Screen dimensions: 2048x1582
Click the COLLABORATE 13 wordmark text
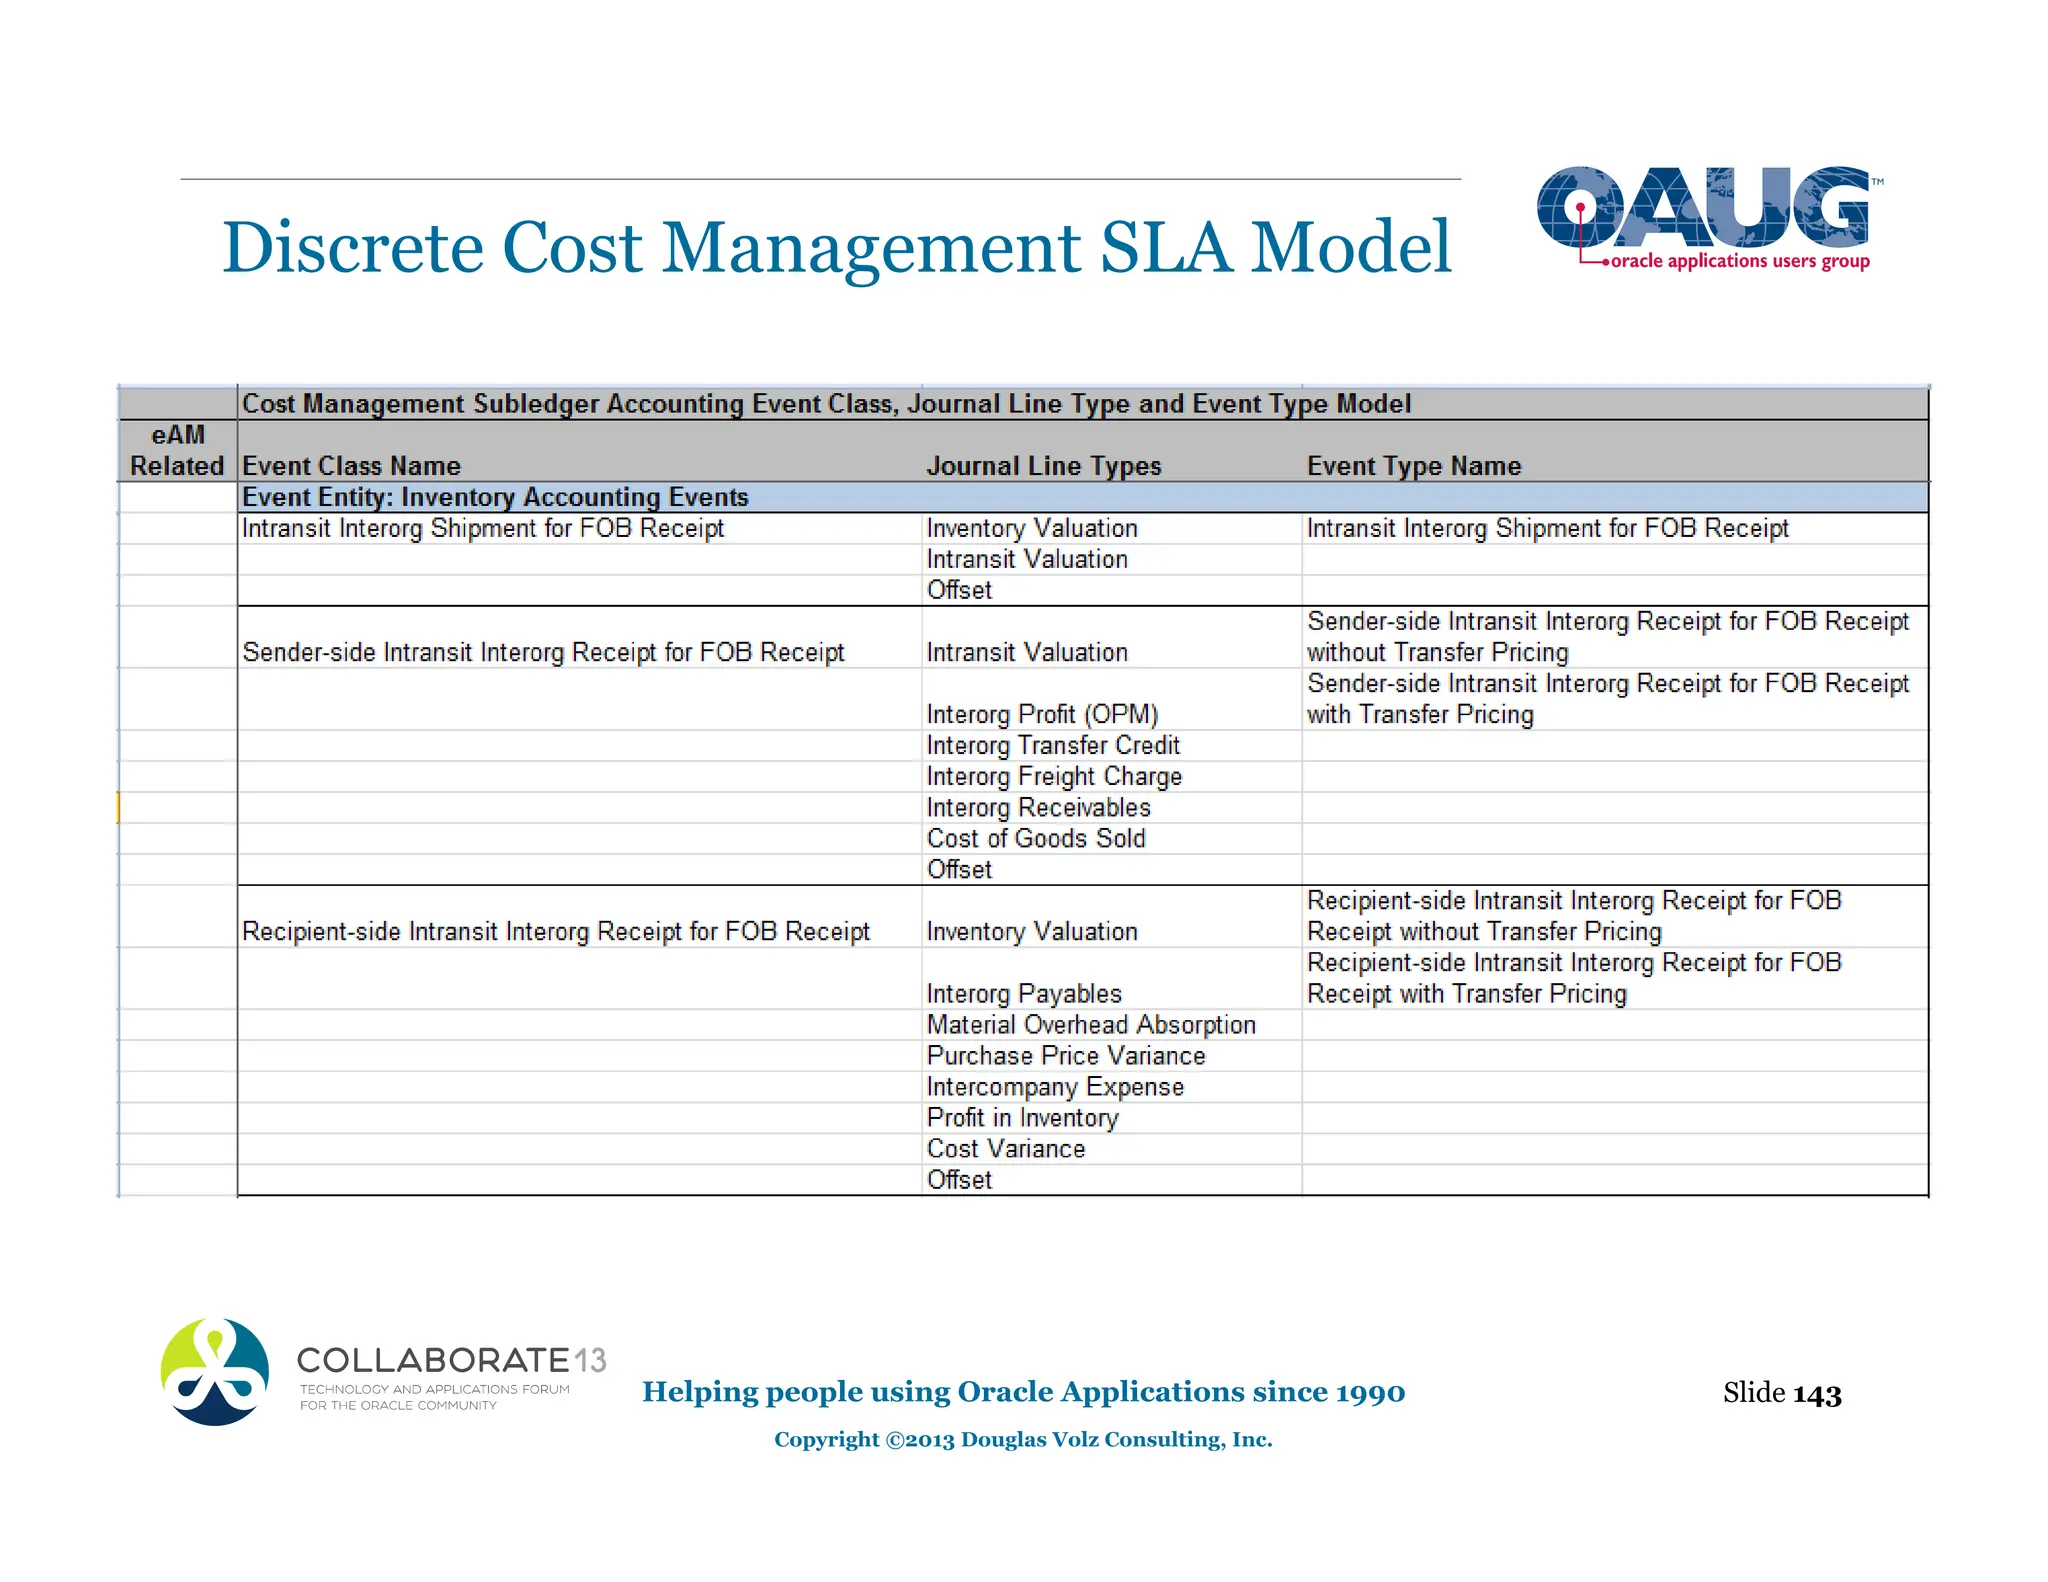pos(452,1360)
